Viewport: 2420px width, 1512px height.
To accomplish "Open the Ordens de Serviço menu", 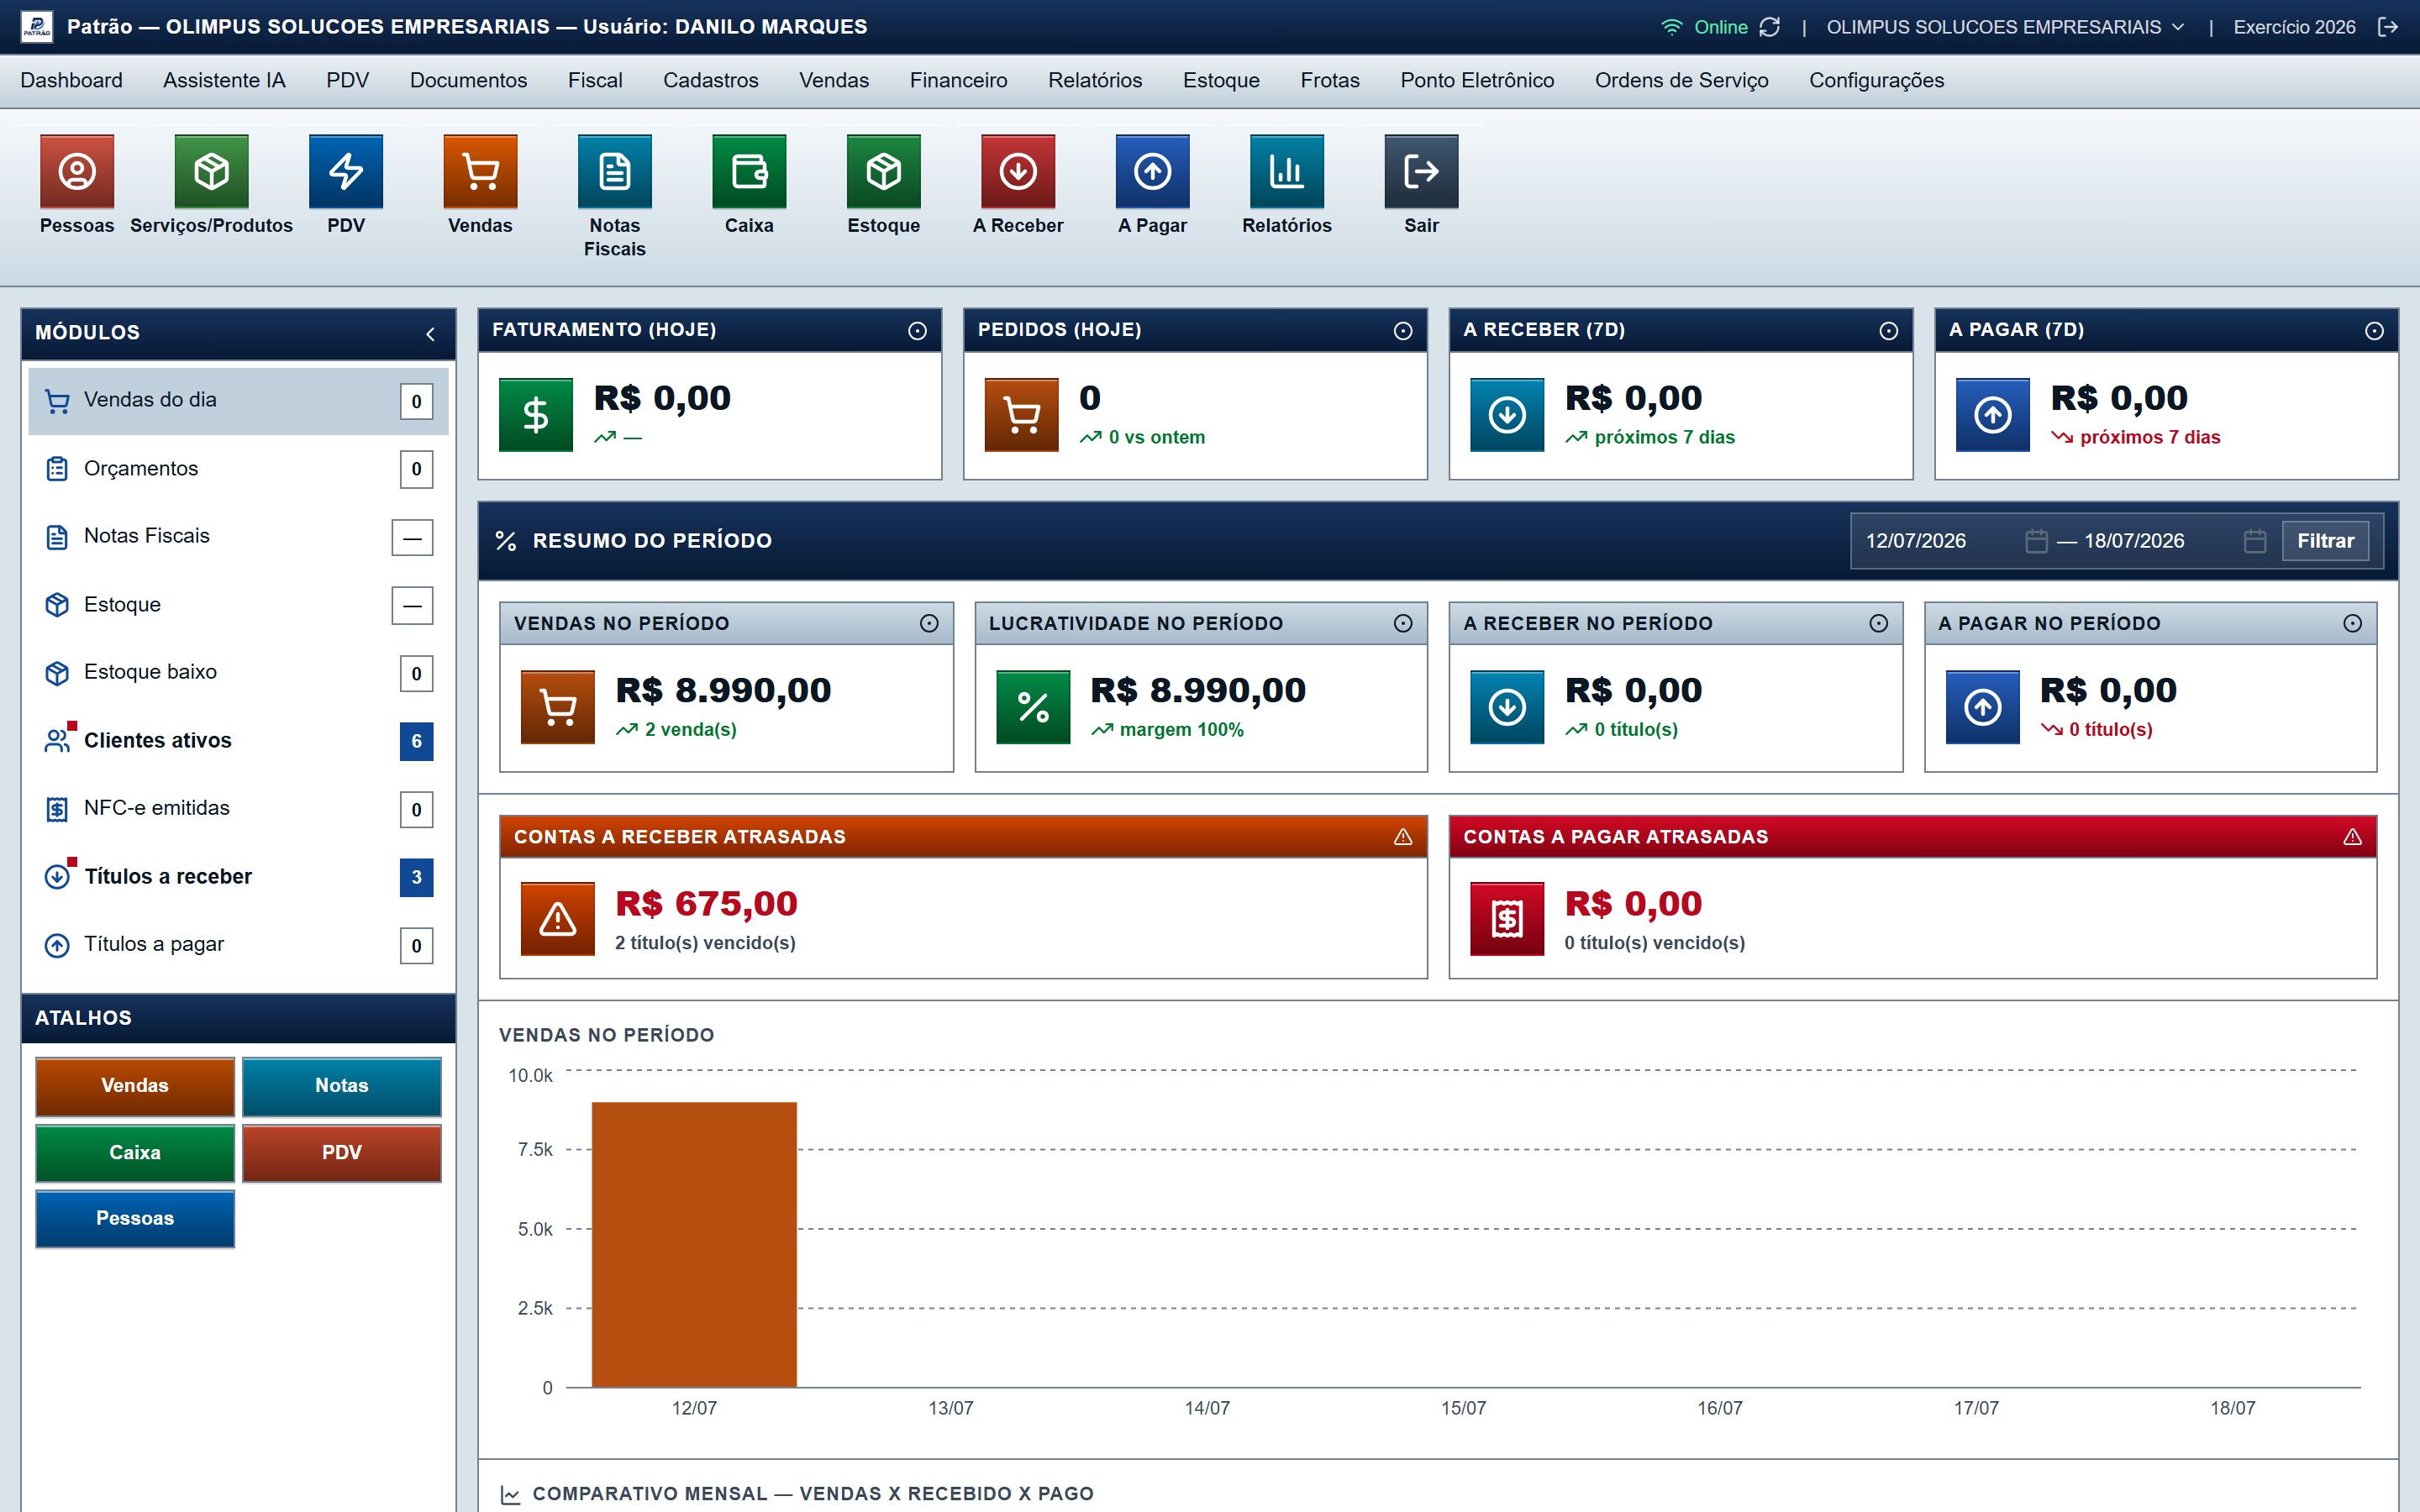I will (x=1681, y=80).
